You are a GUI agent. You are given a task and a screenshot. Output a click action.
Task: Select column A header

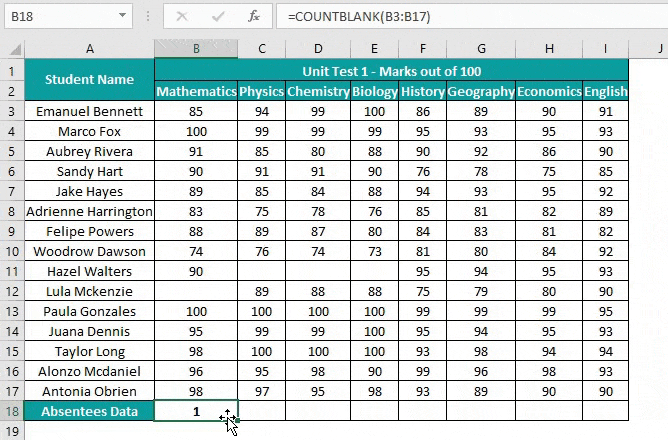coord(89,49)
